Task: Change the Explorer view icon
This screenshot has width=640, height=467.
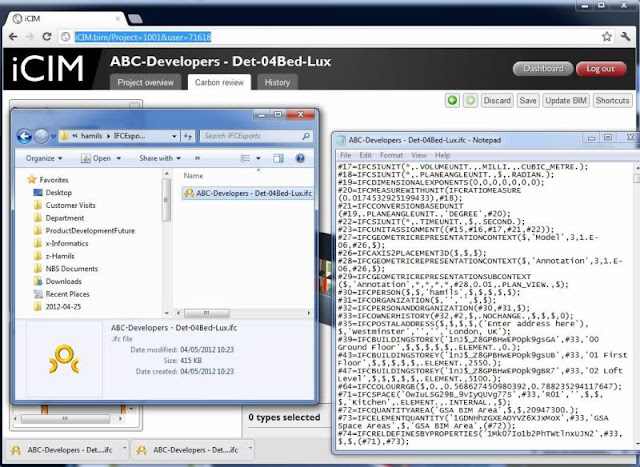Action: pos(245,158)
